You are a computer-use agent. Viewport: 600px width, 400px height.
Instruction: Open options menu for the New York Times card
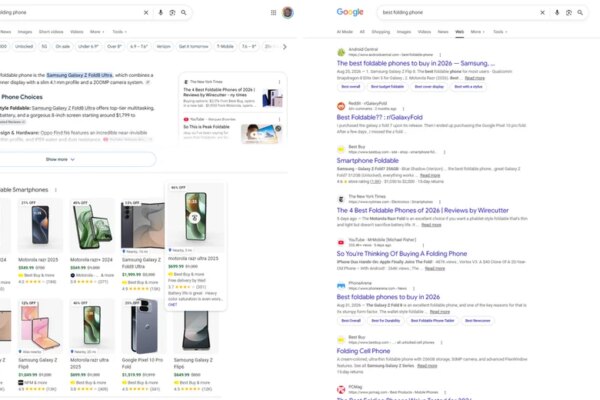279,82
